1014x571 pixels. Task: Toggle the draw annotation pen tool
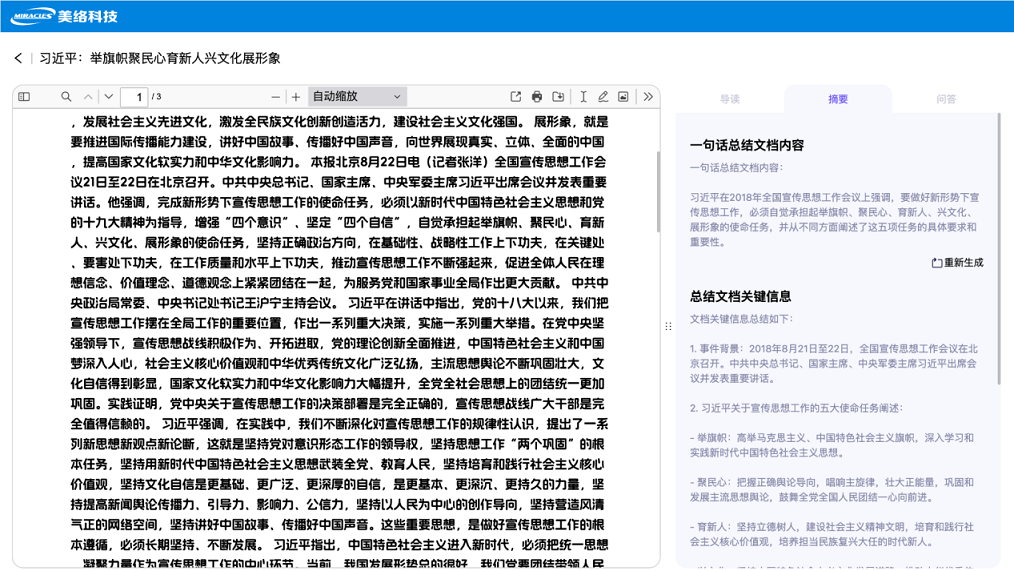(x=603, y=97)
